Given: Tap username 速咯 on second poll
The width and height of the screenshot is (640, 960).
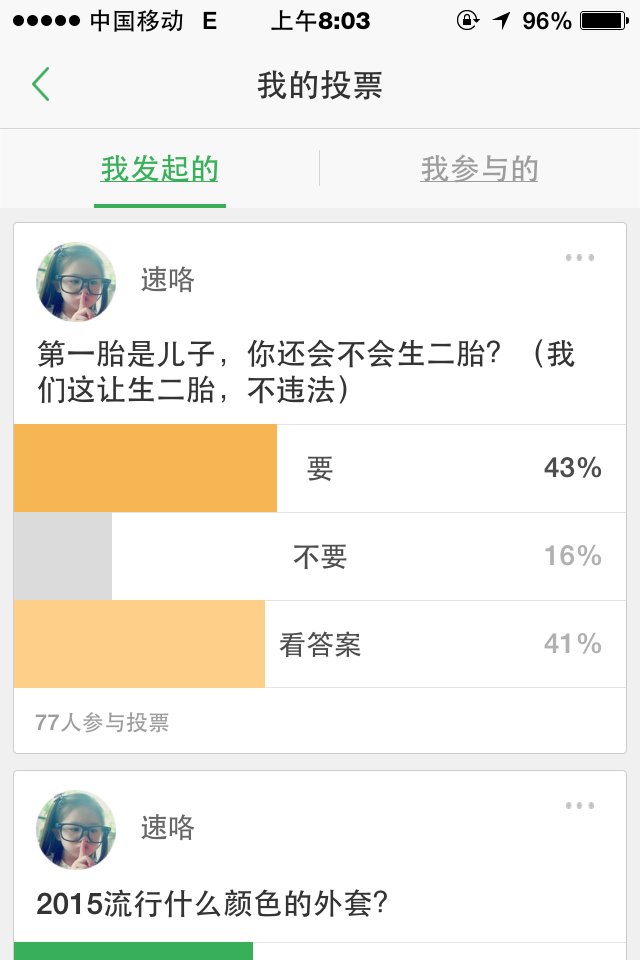Looking at the screenshot, I should (x=168, y=828).
